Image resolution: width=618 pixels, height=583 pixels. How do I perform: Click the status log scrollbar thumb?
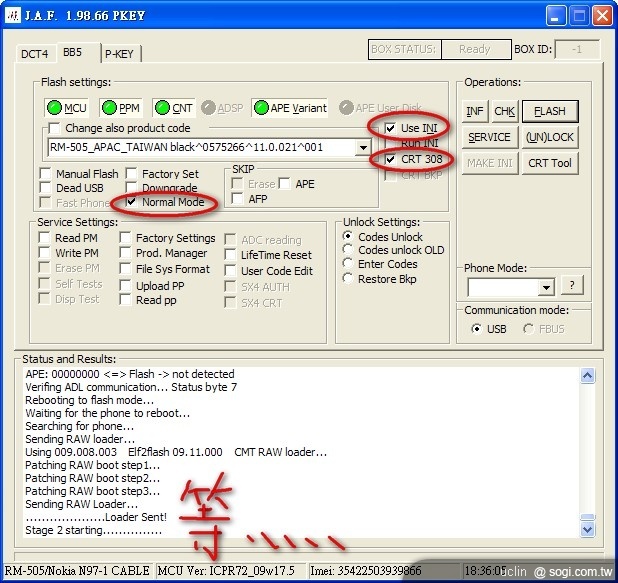pos(587,517)
